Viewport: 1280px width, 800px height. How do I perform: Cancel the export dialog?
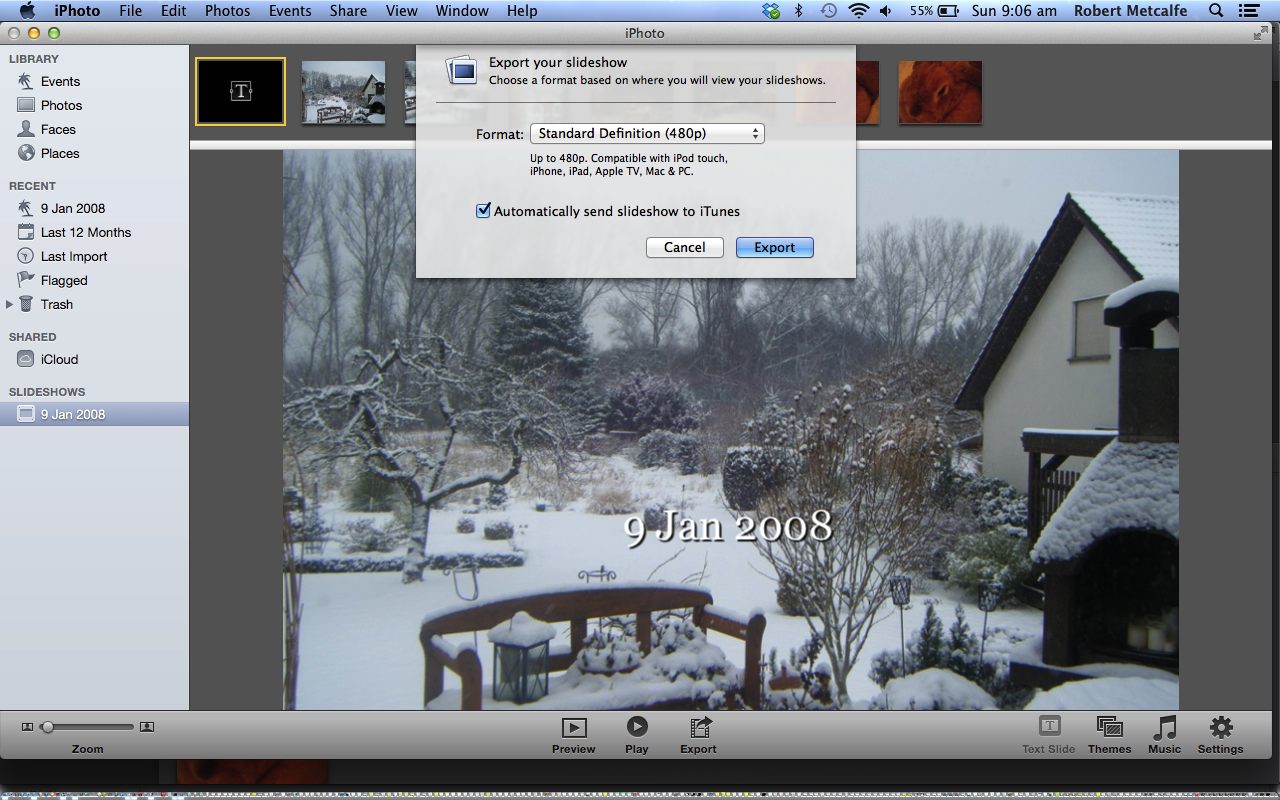(x=685, y=247)
